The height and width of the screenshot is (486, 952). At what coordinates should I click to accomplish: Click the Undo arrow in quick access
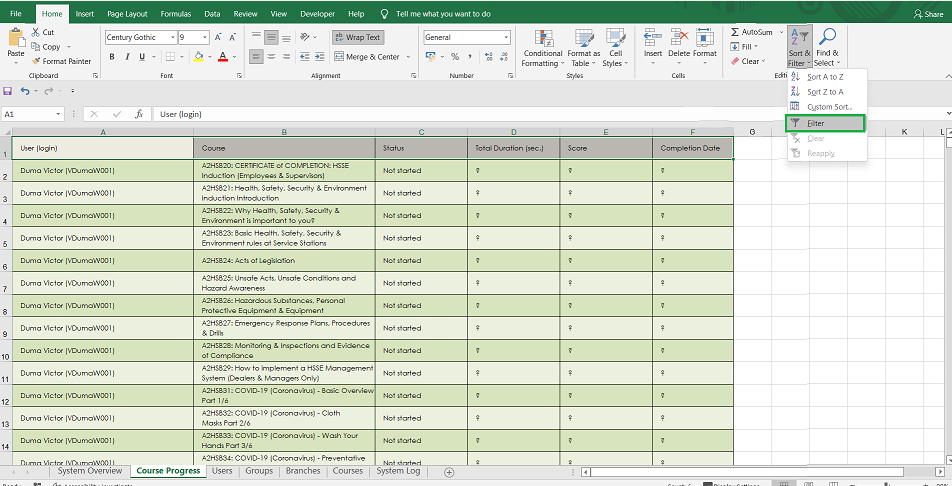[x=24, y=91]
